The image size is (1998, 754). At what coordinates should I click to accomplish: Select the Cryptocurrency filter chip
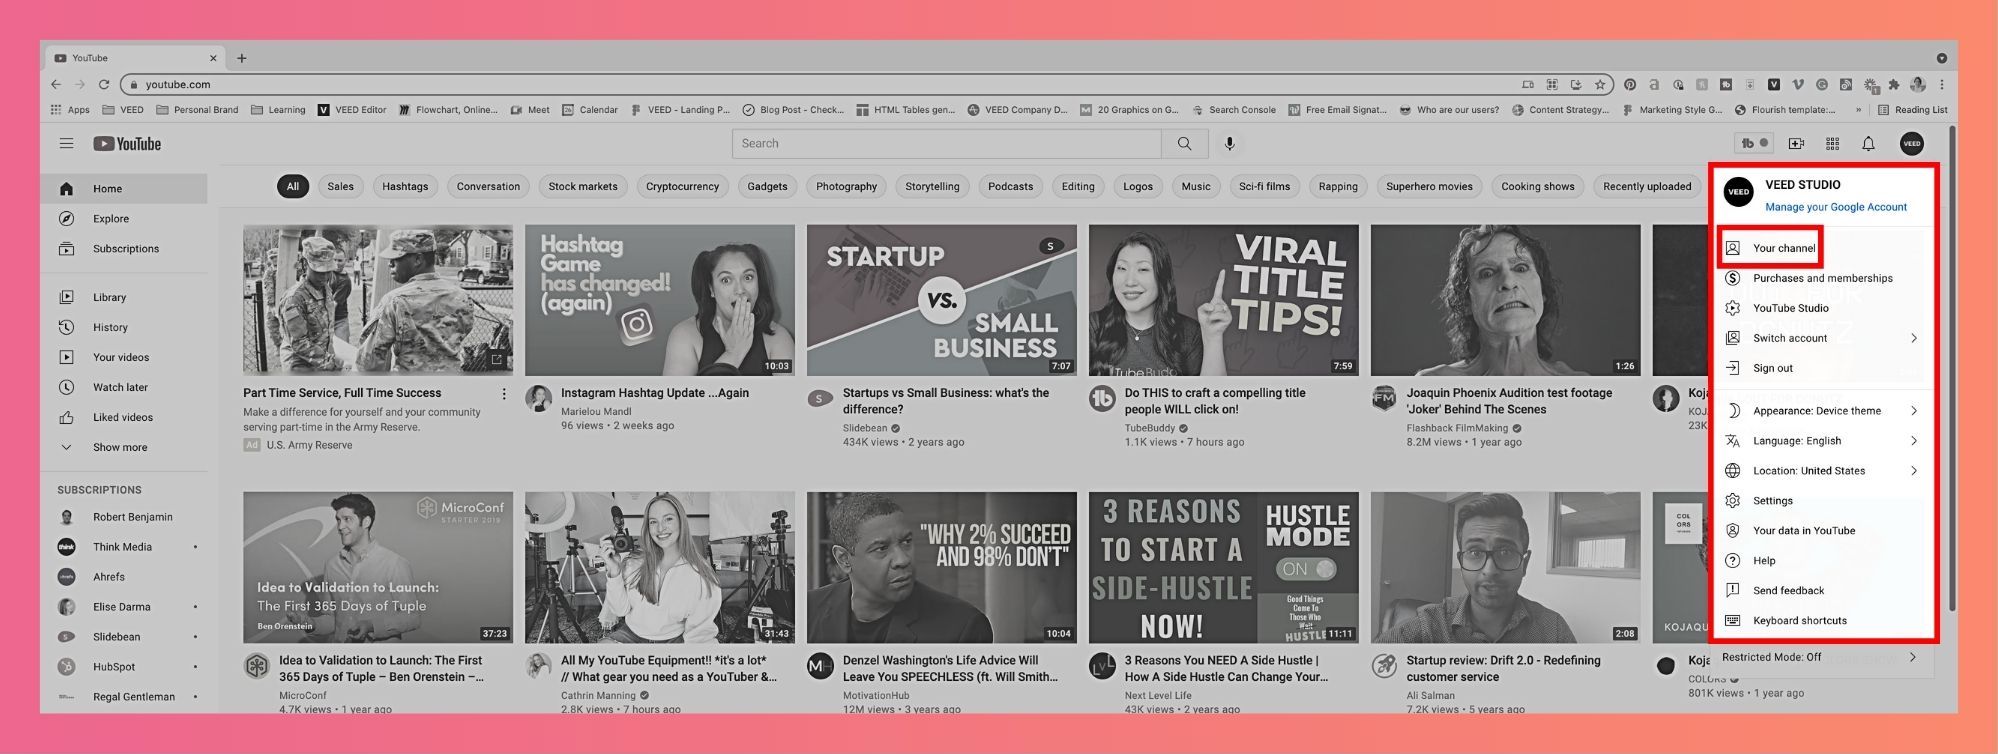[x=682, y=186]
